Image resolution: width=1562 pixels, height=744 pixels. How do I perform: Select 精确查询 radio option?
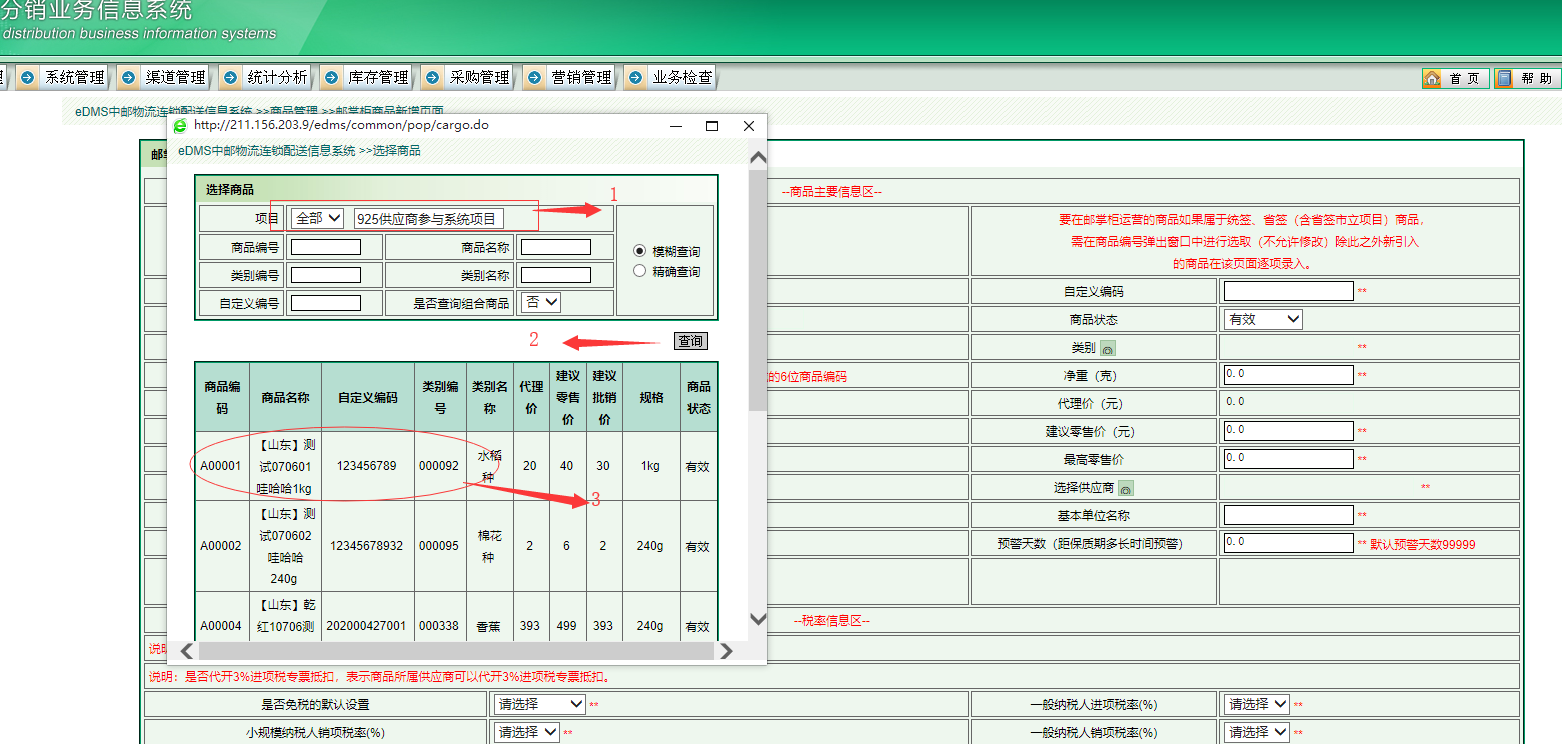[x=640, y=271]
